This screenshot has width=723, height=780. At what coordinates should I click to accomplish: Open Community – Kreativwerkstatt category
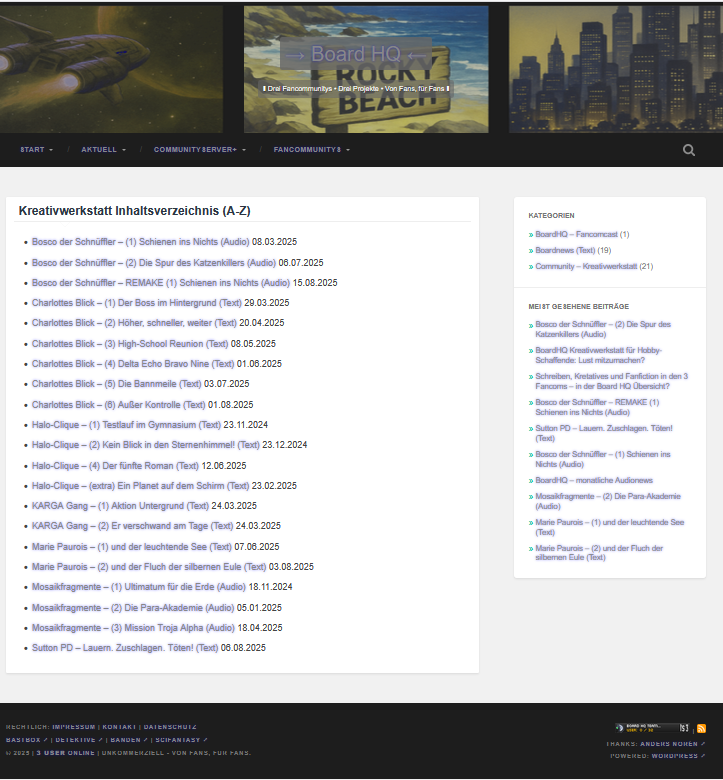[586, 267]
